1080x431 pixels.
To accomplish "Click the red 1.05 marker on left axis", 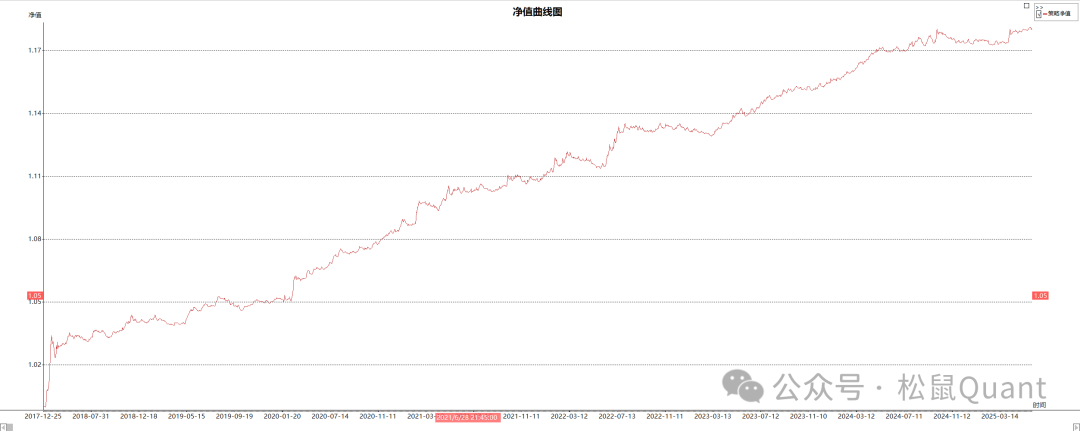I will [34, 295].
